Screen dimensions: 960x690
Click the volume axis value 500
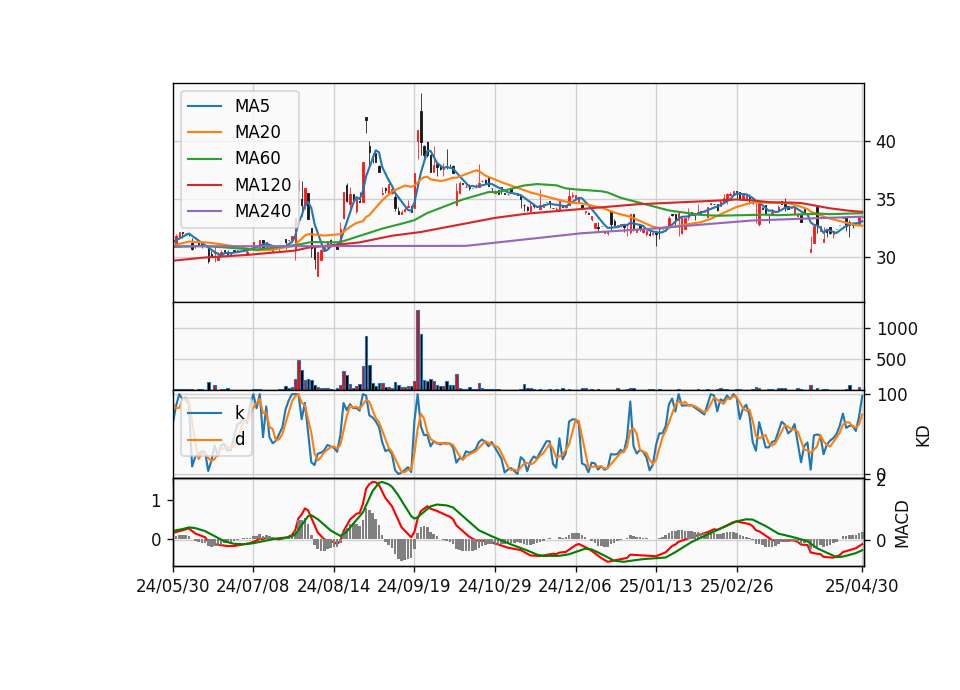click(x=891, y=360)
